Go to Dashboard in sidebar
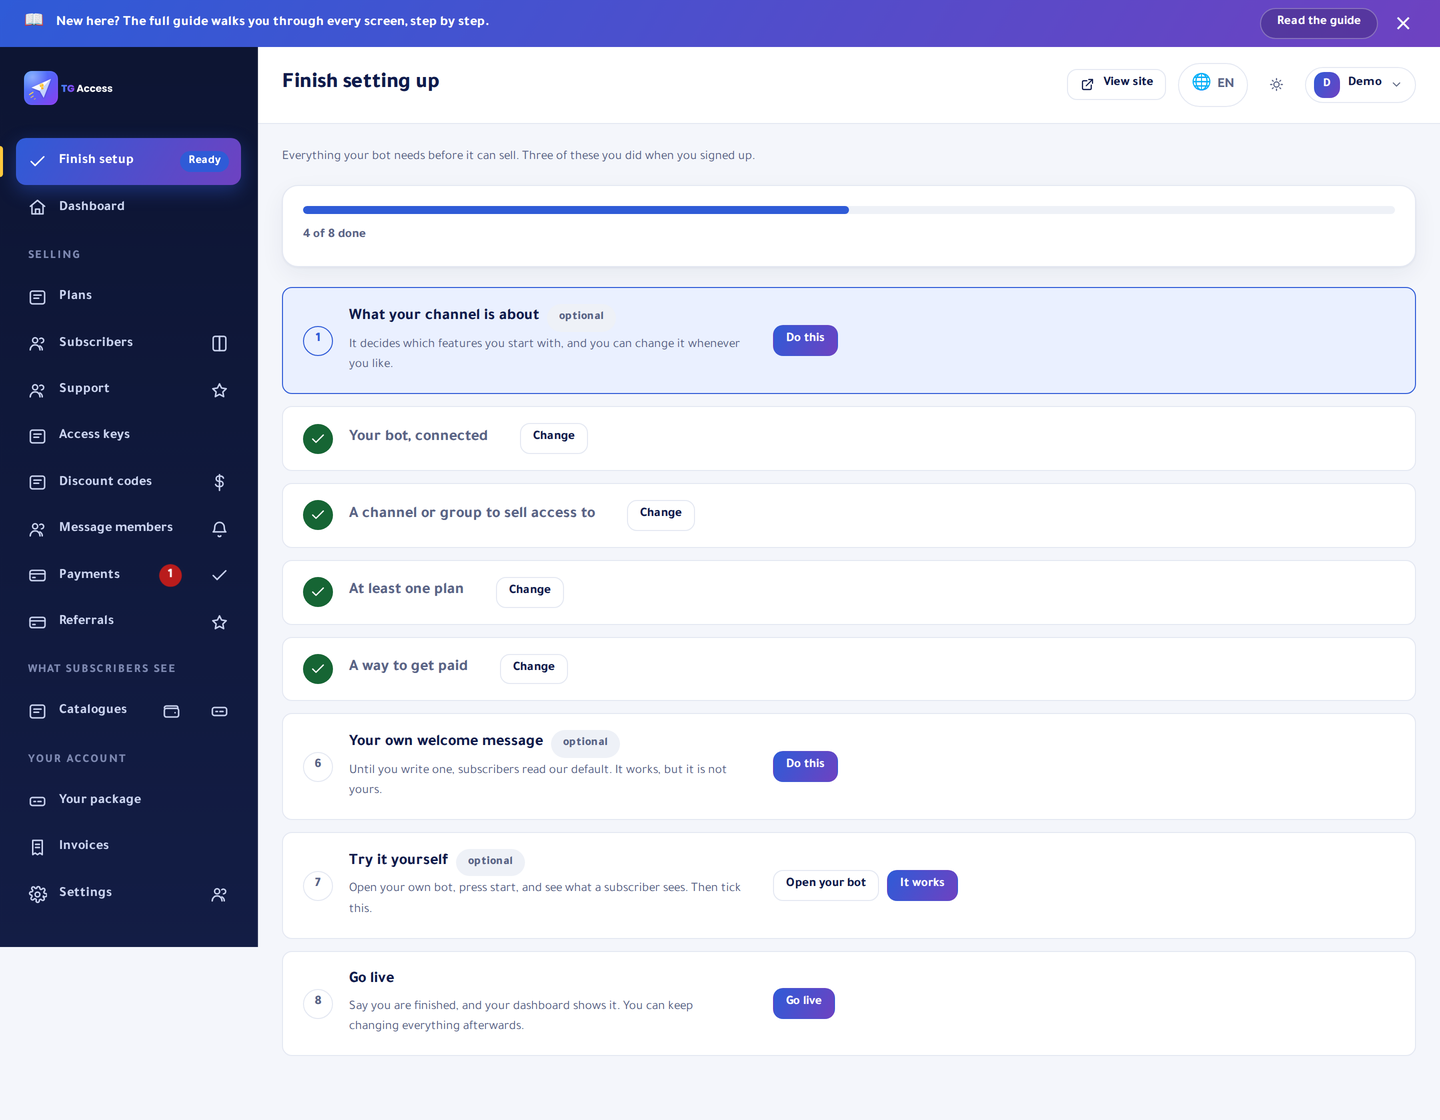This screenshot has height=1120, width=1440. pos(128,207)
